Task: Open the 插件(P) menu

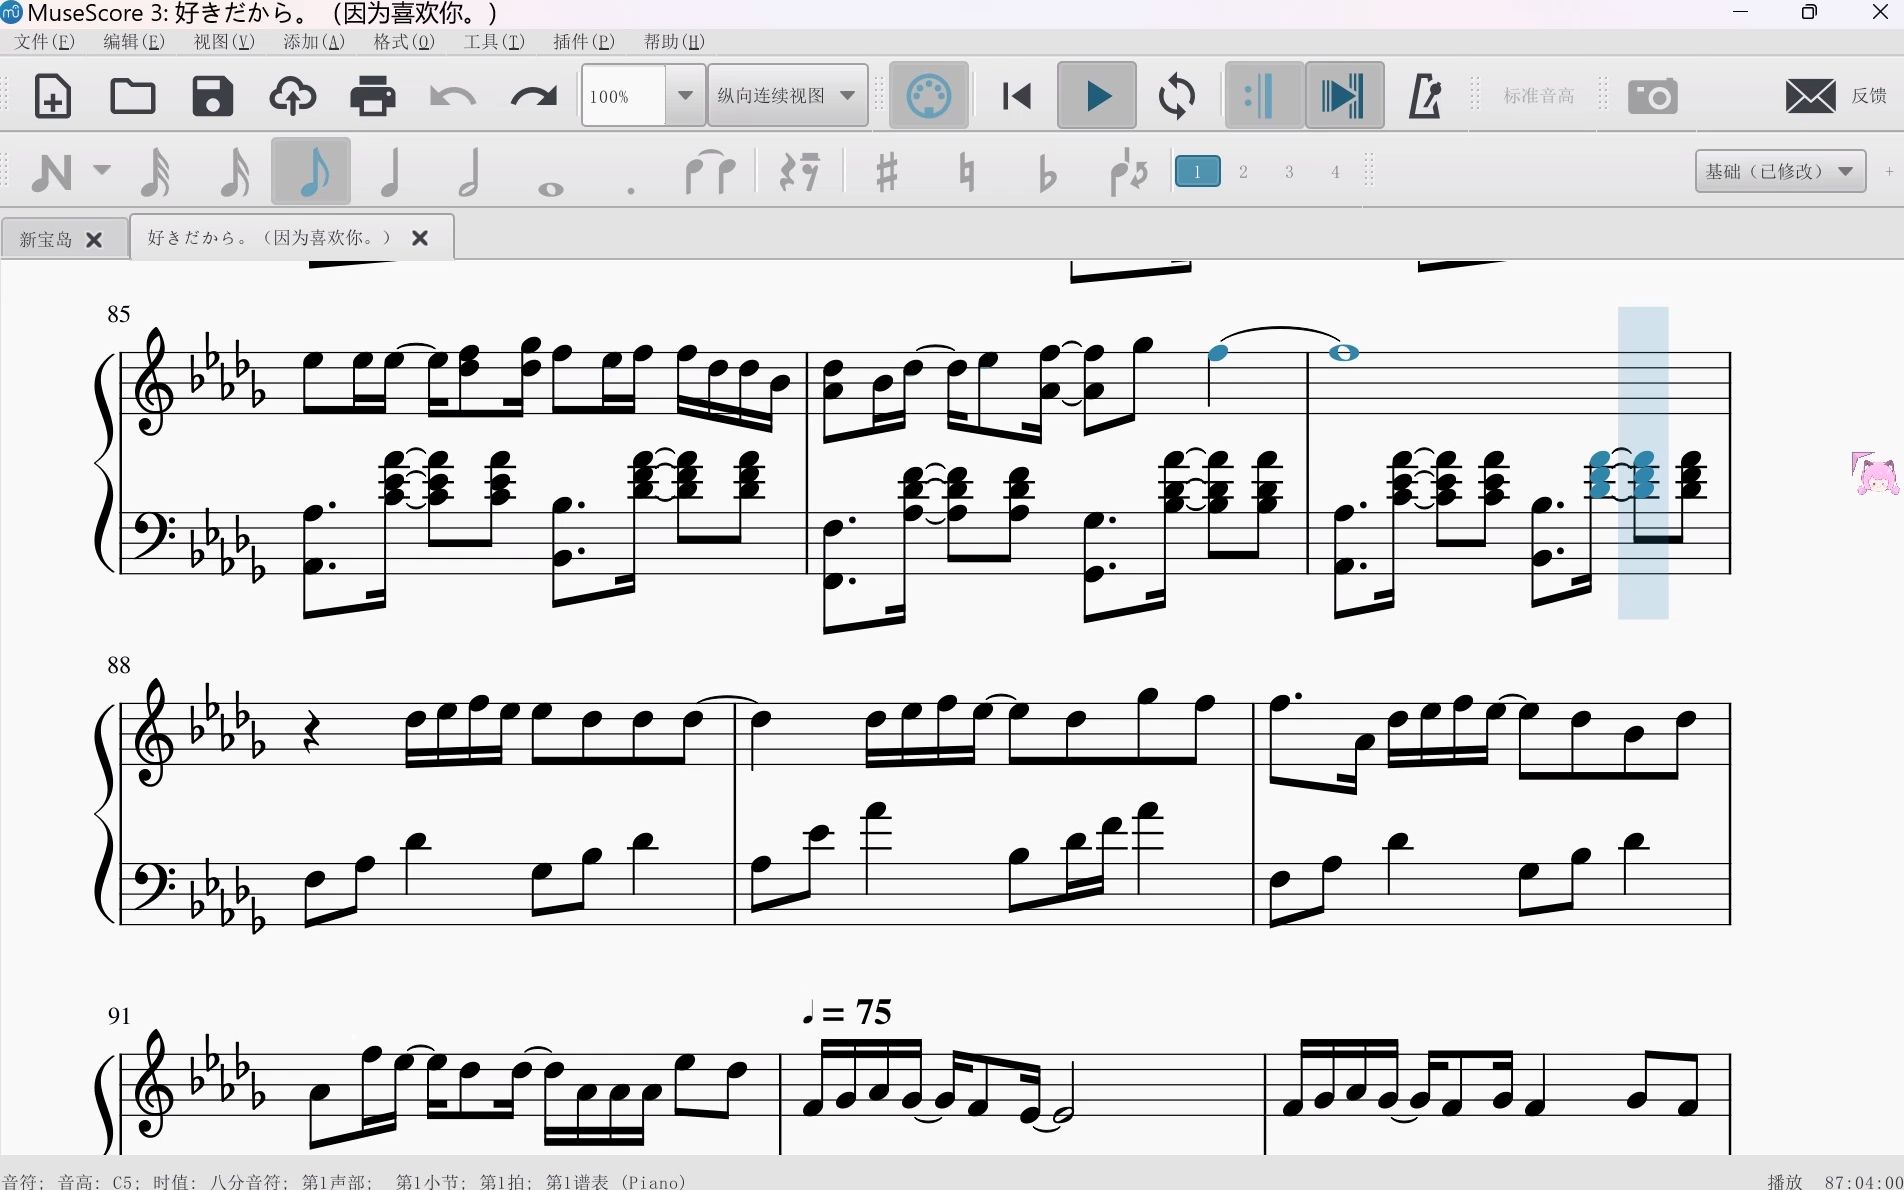Action: click(x=584, y=41)
